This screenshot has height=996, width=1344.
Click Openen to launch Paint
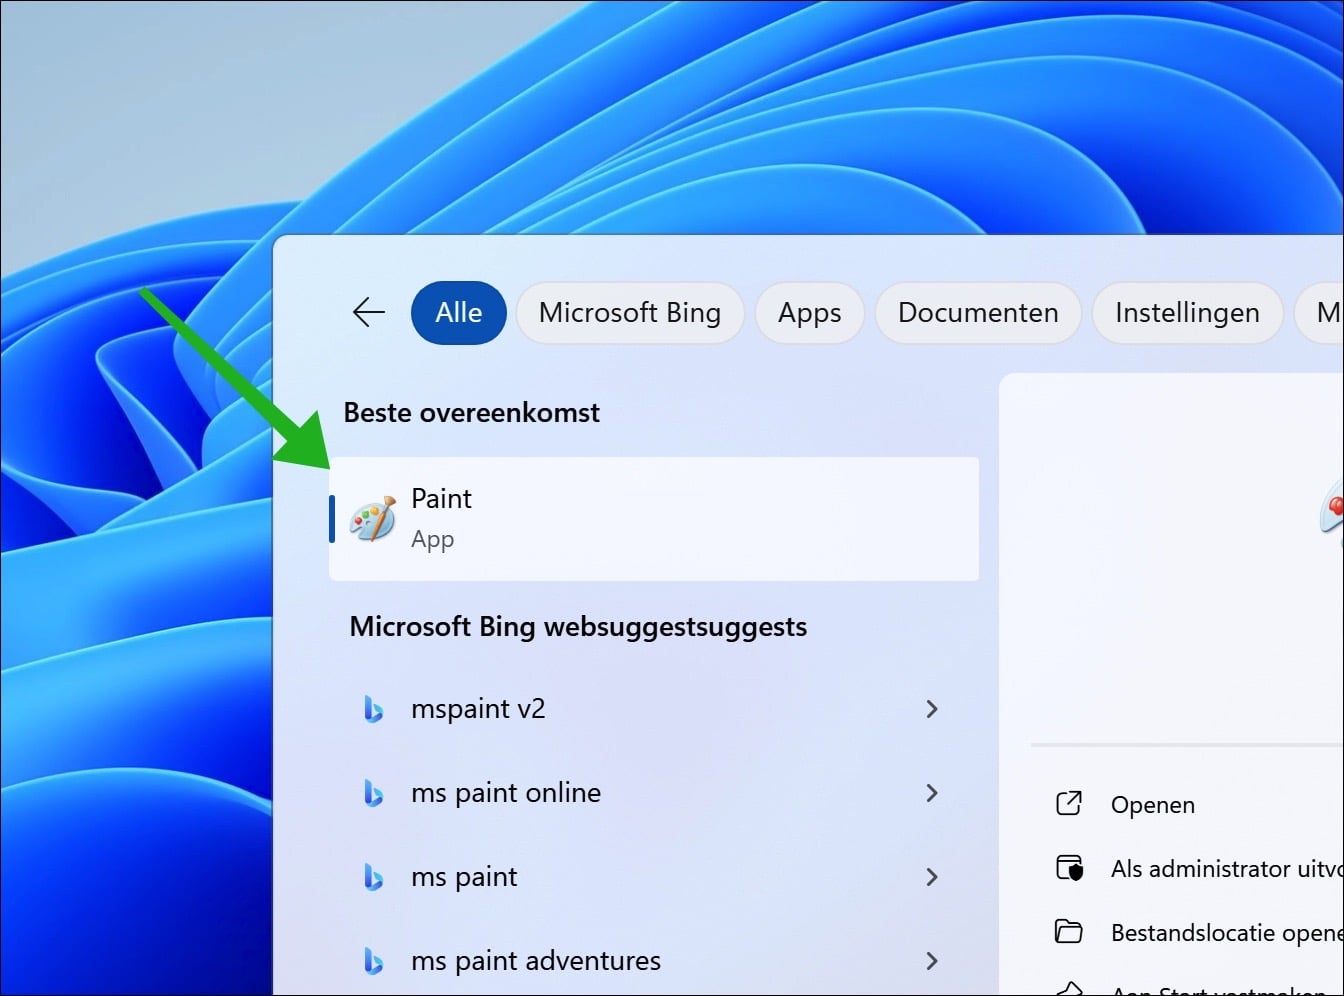click(x=1152, y=803)
